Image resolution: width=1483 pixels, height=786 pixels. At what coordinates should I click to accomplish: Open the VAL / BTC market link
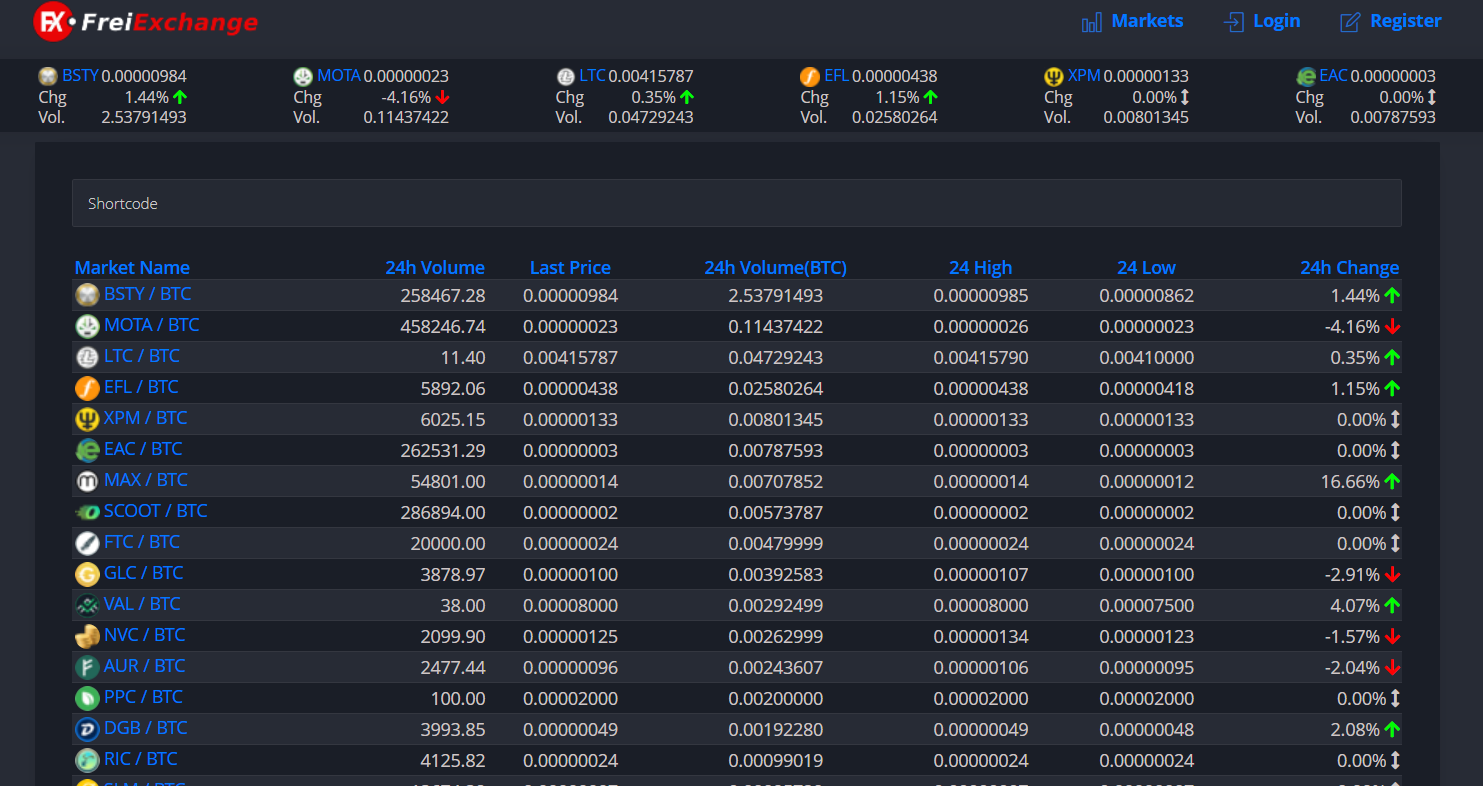(x=142, y=604)
